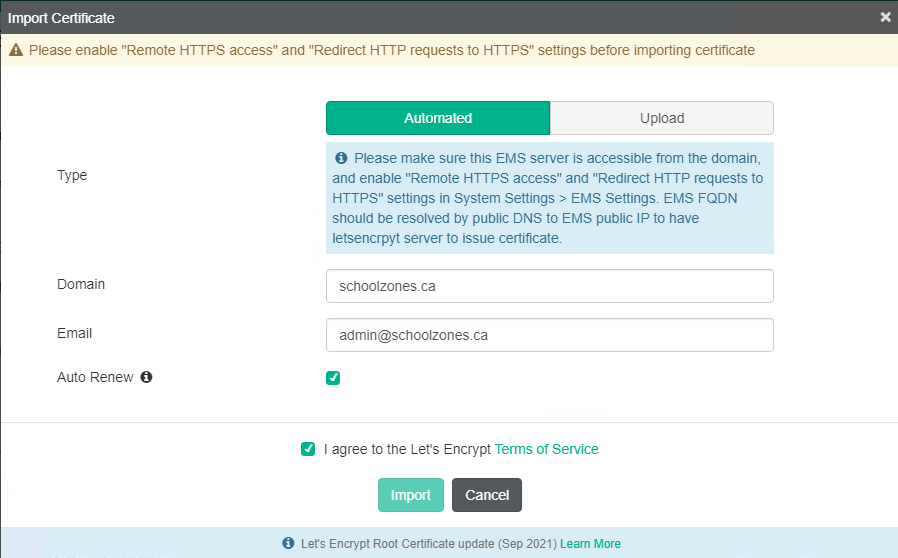Select the Automated type tab
The height and width of the screenshot is (558, 898).
pyautogui.click(x=438, y=118)
